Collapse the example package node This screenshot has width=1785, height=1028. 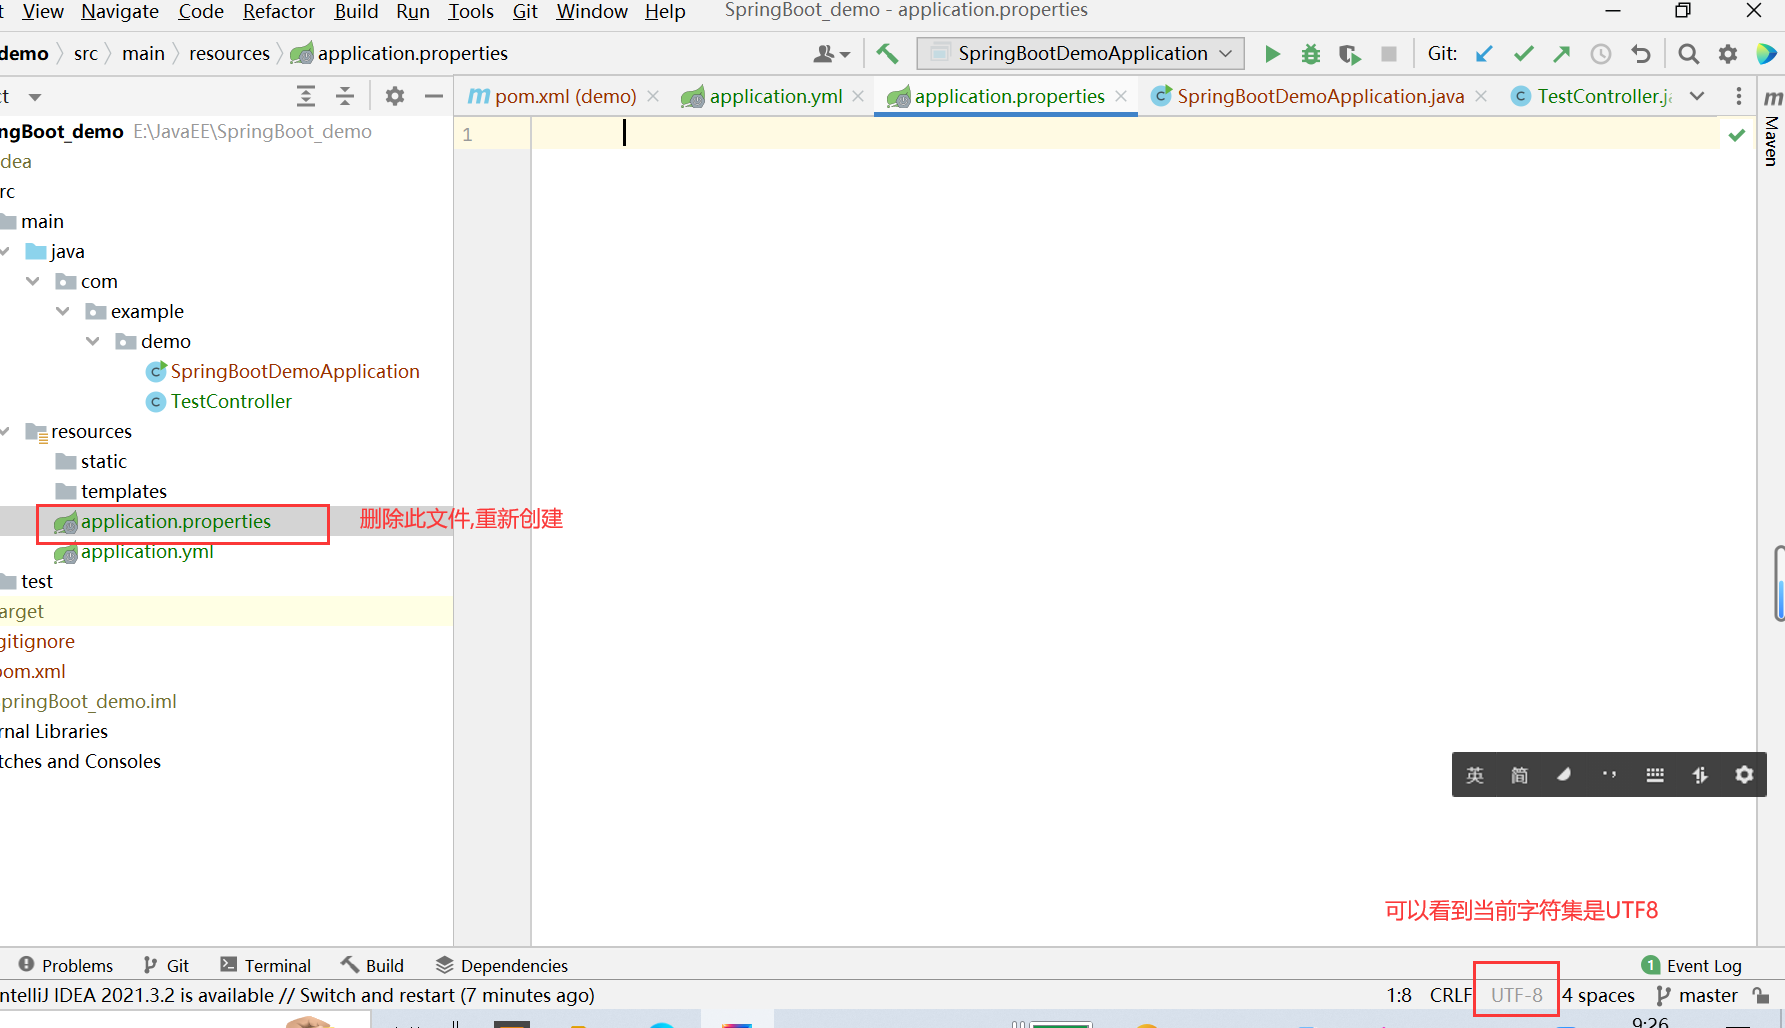(63, 311)
